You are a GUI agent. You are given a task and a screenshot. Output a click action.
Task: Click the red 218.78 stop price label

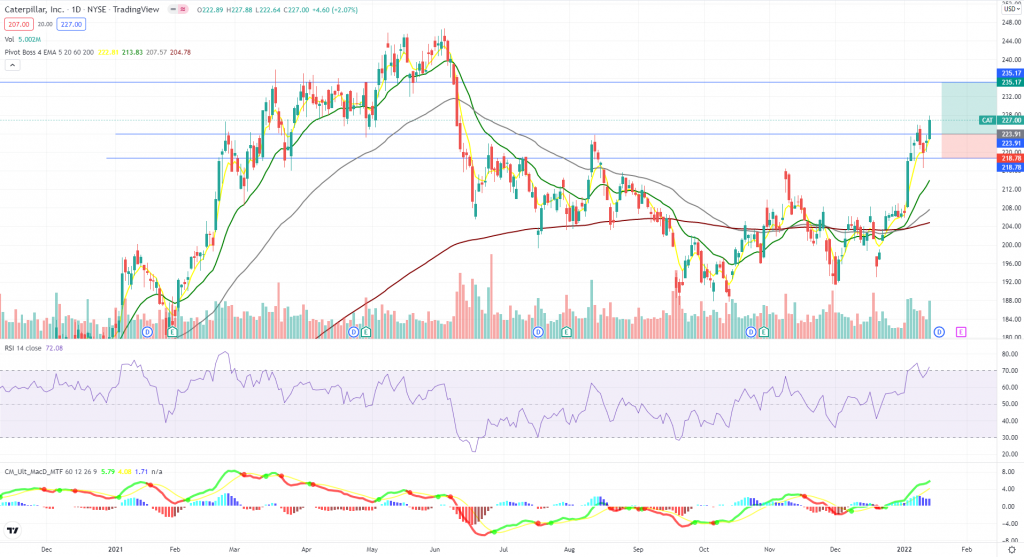pyautogui.click(x=1011, y=159)
